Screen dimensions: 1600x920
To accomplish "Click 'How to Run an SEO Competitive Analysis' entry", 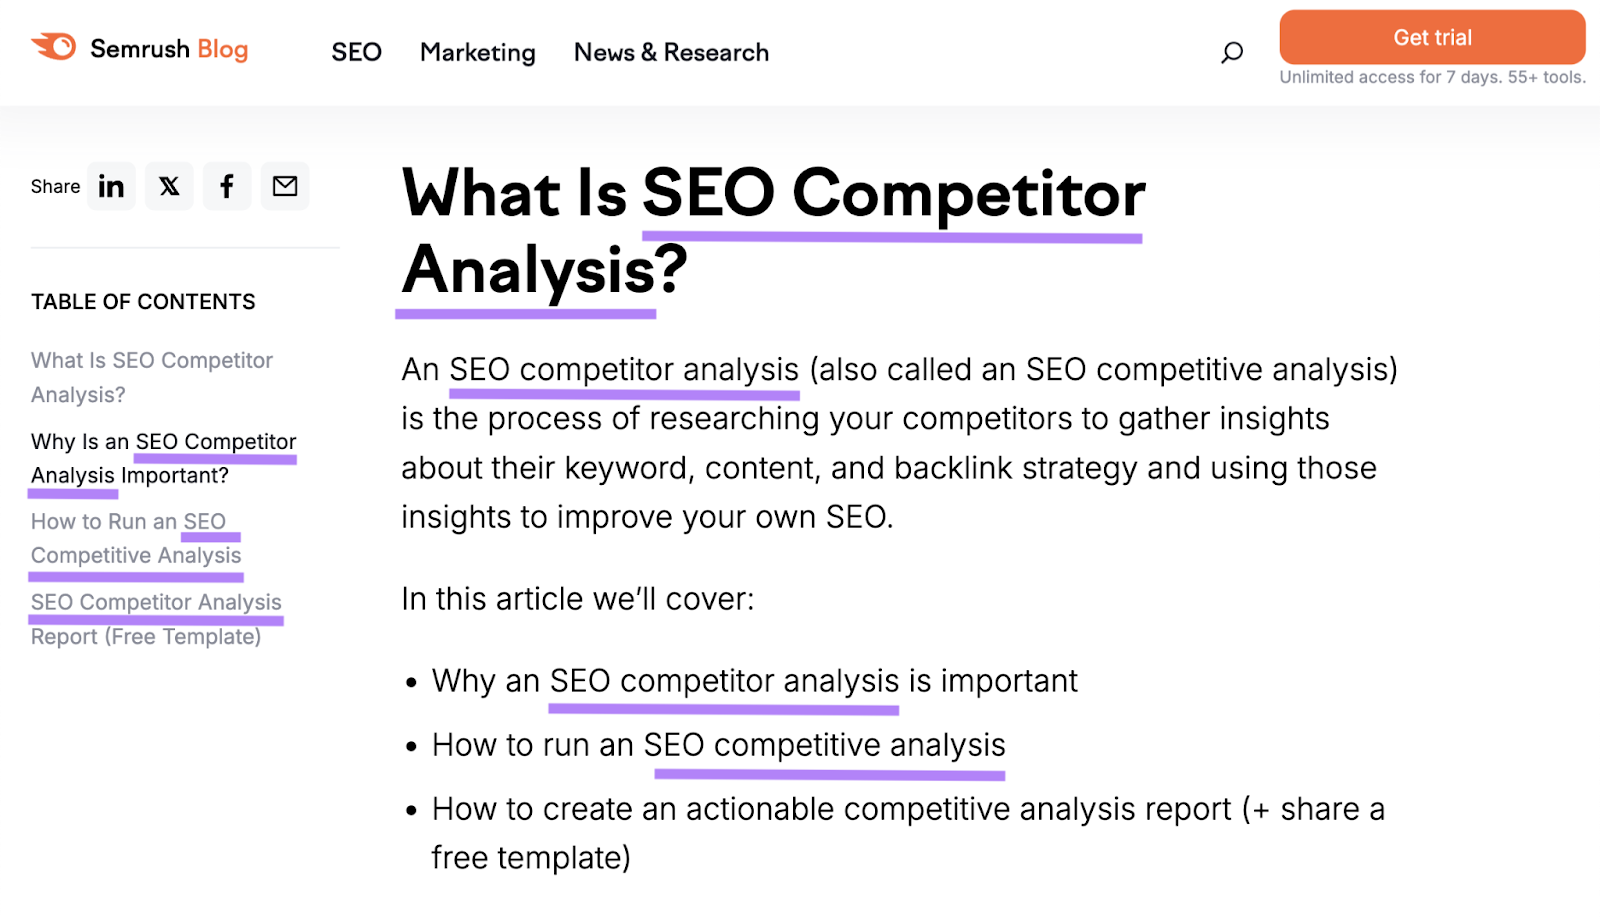I will coord(136,538).
